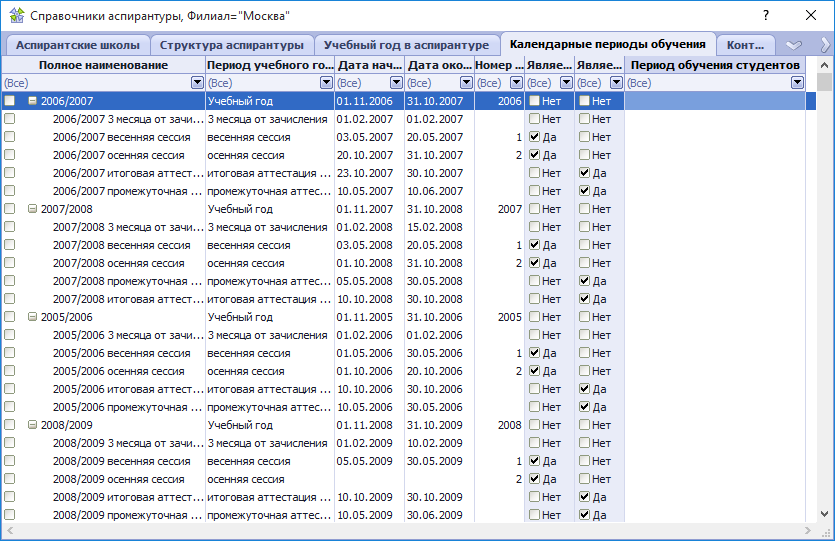Open filter dropdown for Полное наименование column

[x=197, y=83]
